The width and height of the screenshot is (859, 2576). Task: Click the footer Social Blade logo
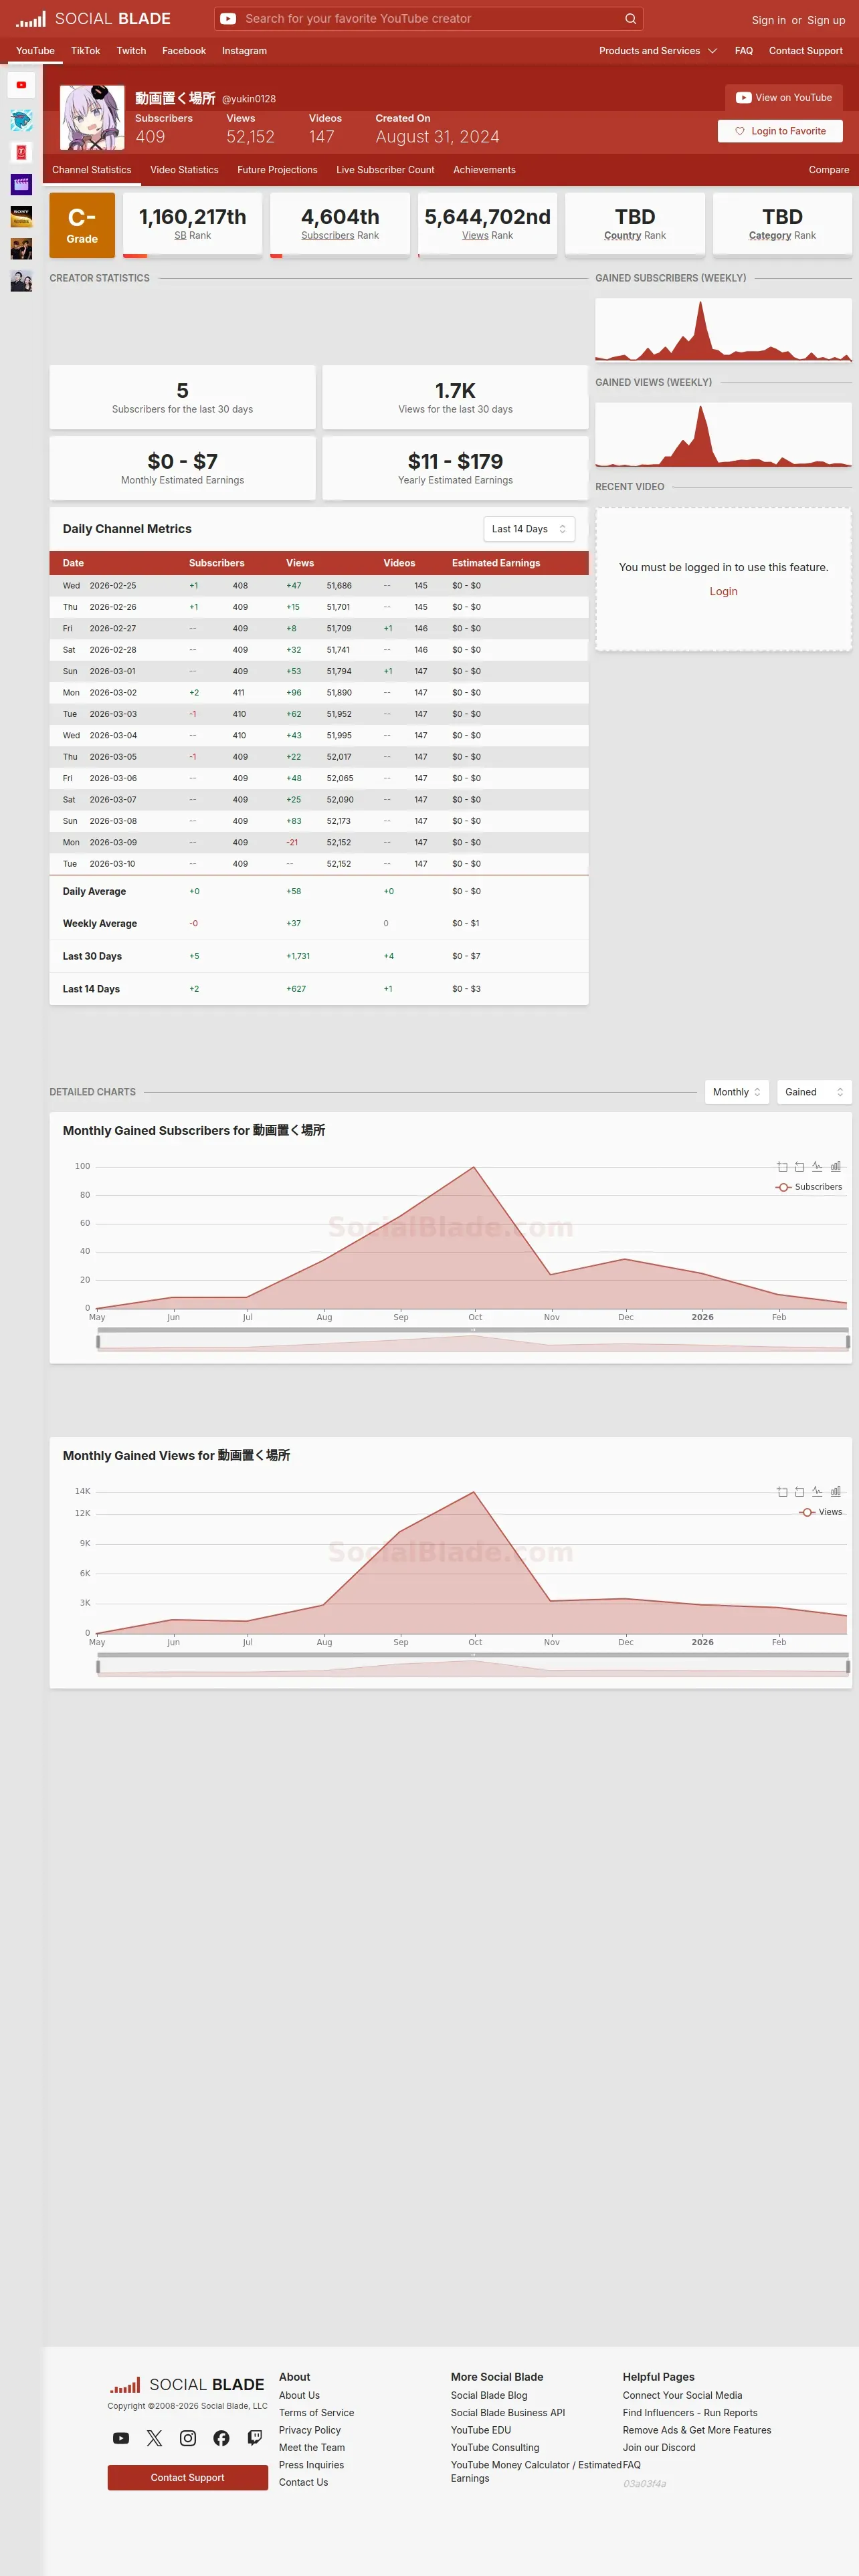point(187,2384)
